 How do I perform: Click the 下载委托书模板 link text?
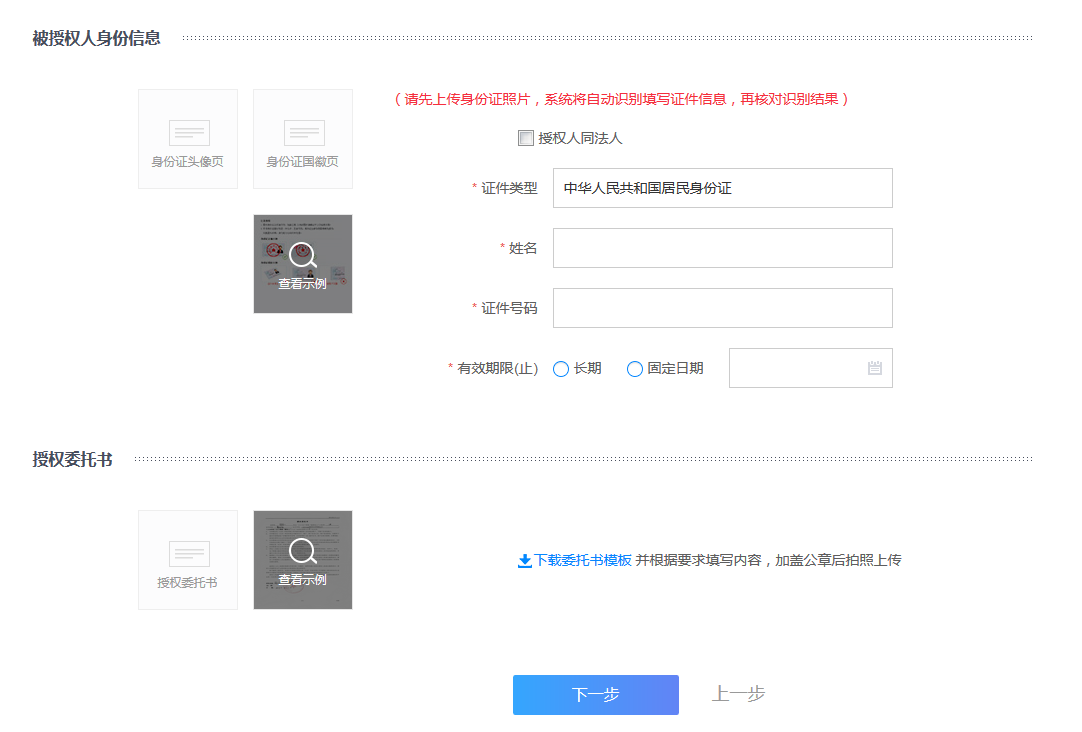click(x=583, y=560)
